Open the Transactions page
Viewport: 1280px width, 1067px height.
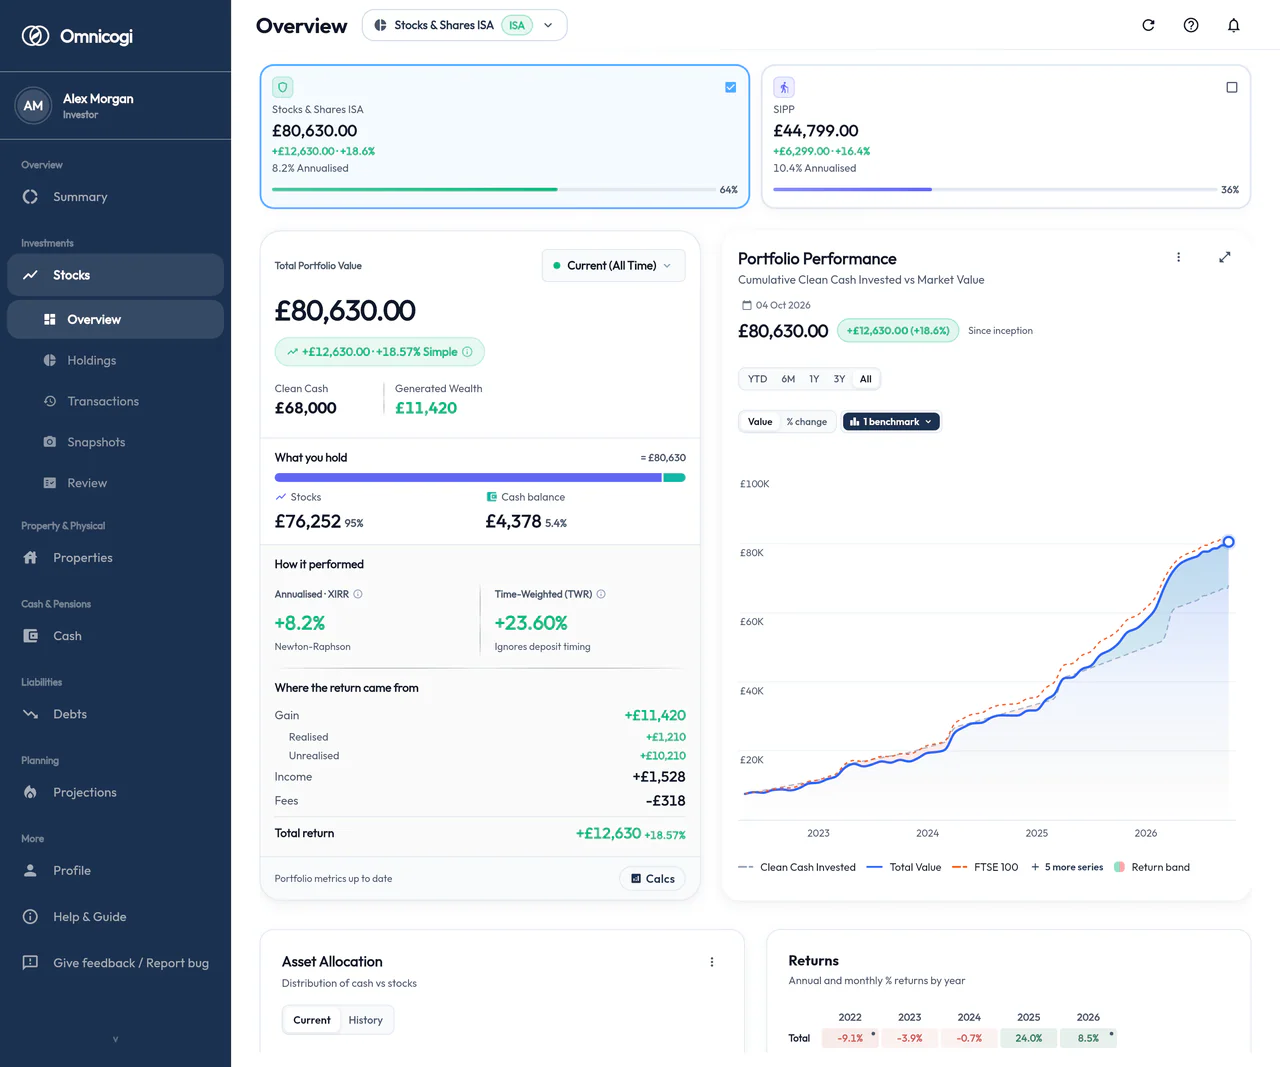tap(115, 401)
